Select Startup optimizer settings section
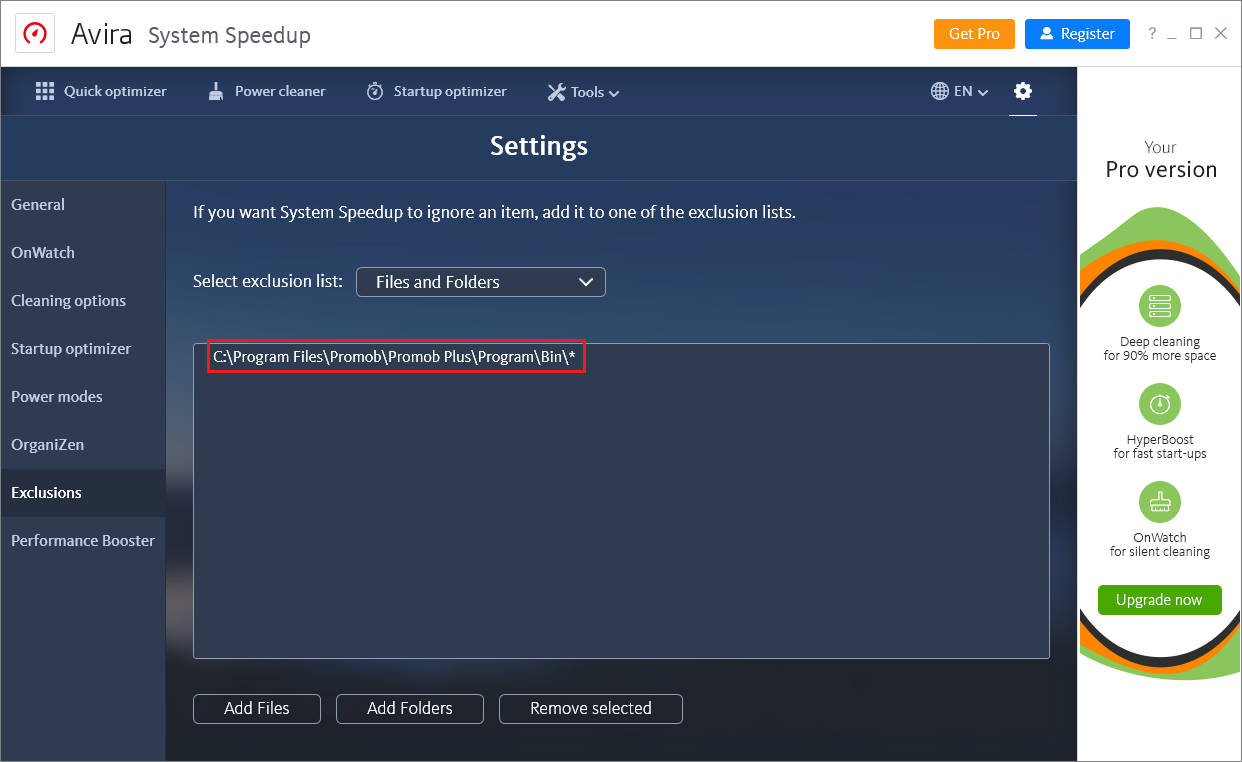This screenshot has height=762, width=1242. coord(83,349)
